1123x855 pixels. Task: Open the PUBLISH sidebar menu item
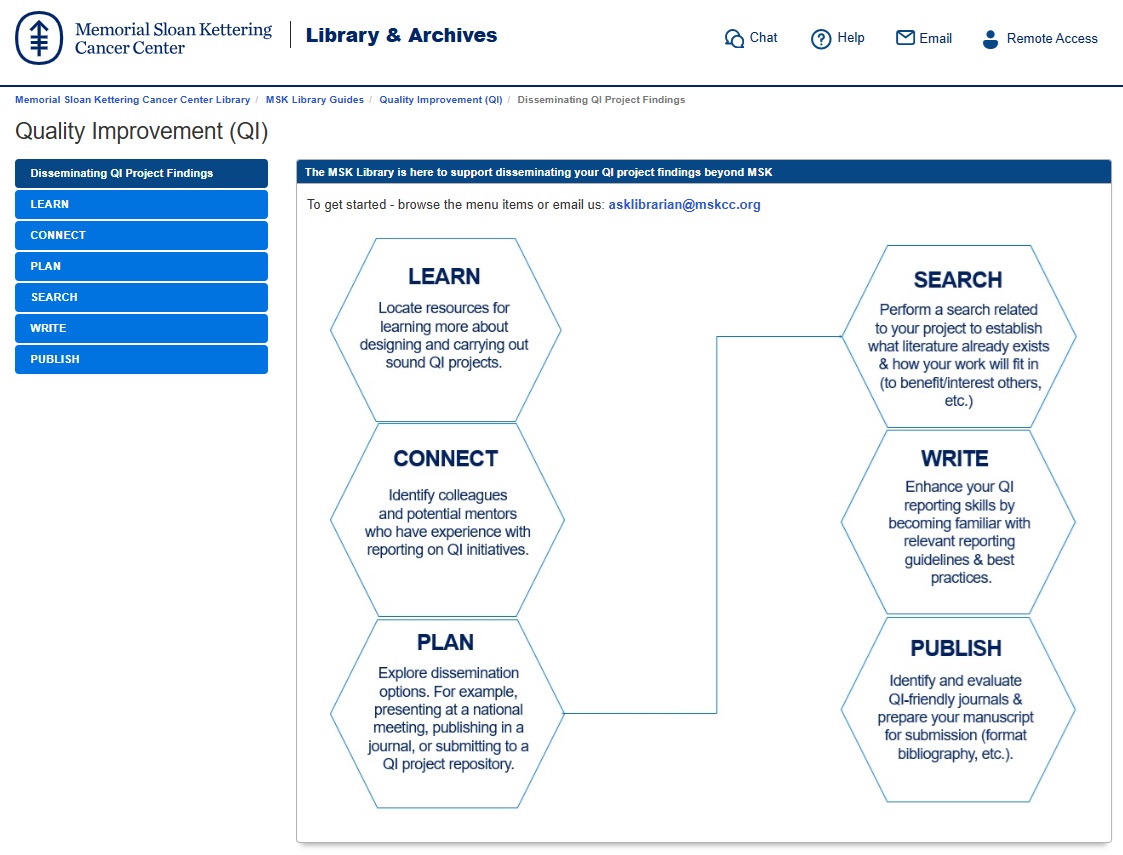point(141,359)
